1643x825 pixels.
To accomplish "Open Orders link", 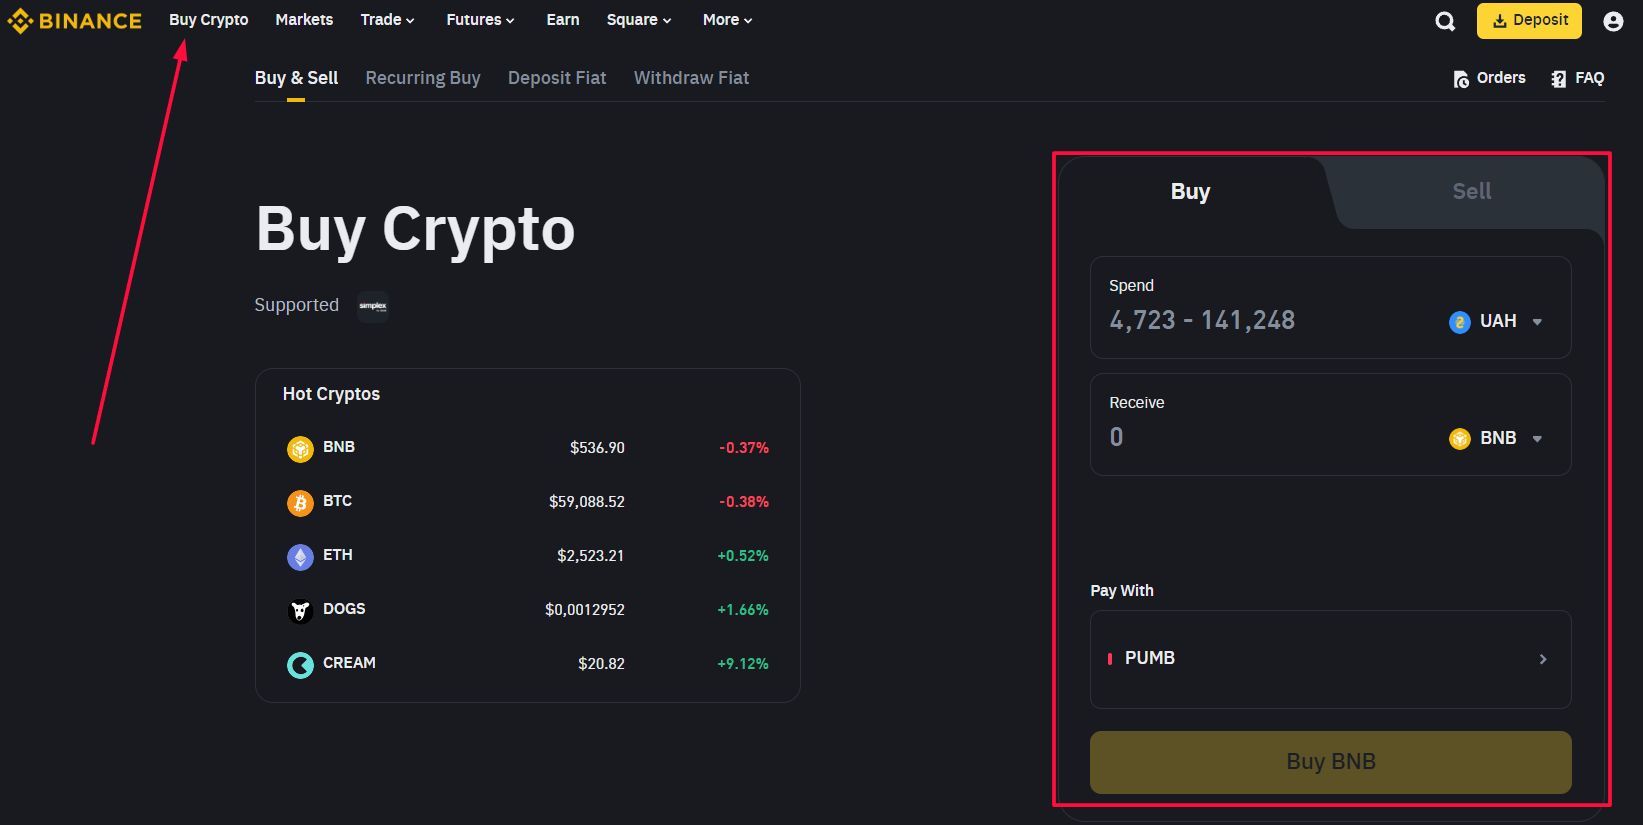I will point(1489,78).
